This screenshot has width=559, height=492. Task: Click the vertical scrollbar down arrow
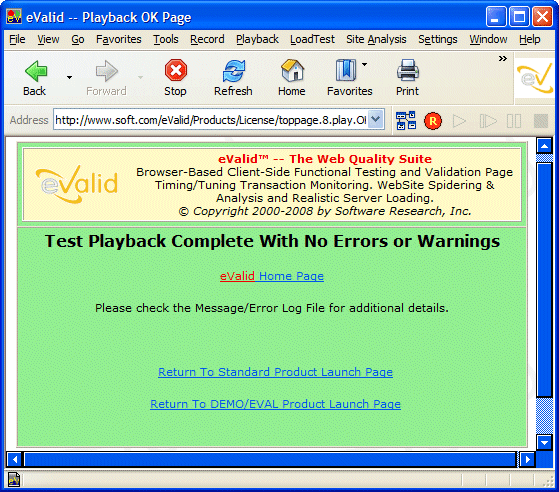click(x=544, y=442)
